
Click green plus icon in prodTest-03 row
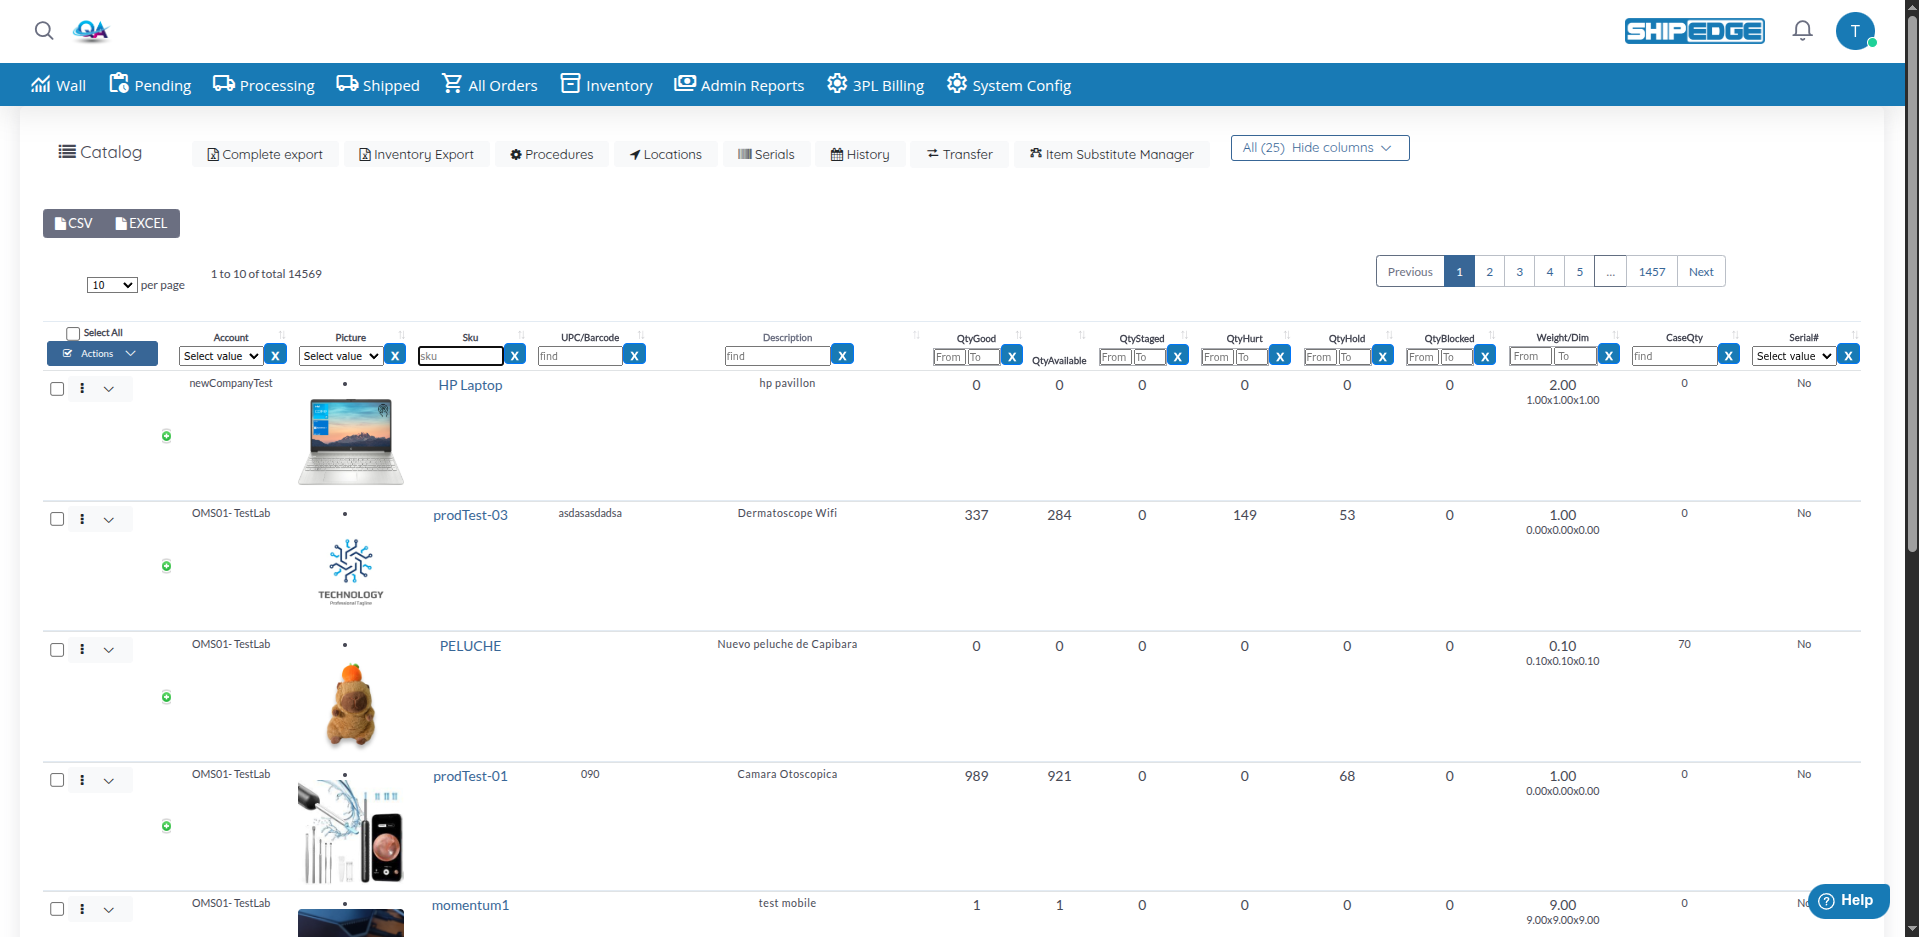coord(166,566)
